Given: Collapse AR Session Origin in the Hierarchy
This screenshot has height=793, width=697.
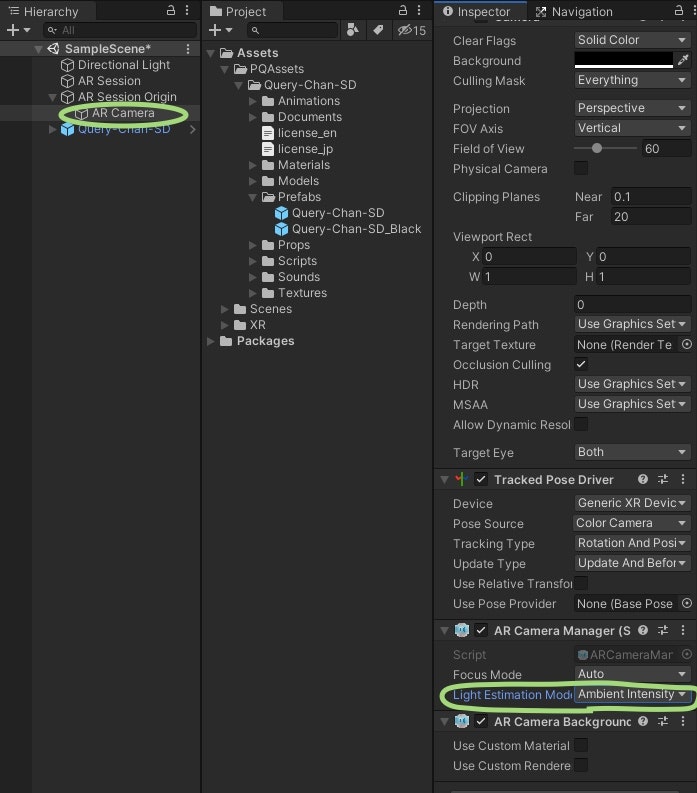Looking at the screenshot, I should 52,97.
